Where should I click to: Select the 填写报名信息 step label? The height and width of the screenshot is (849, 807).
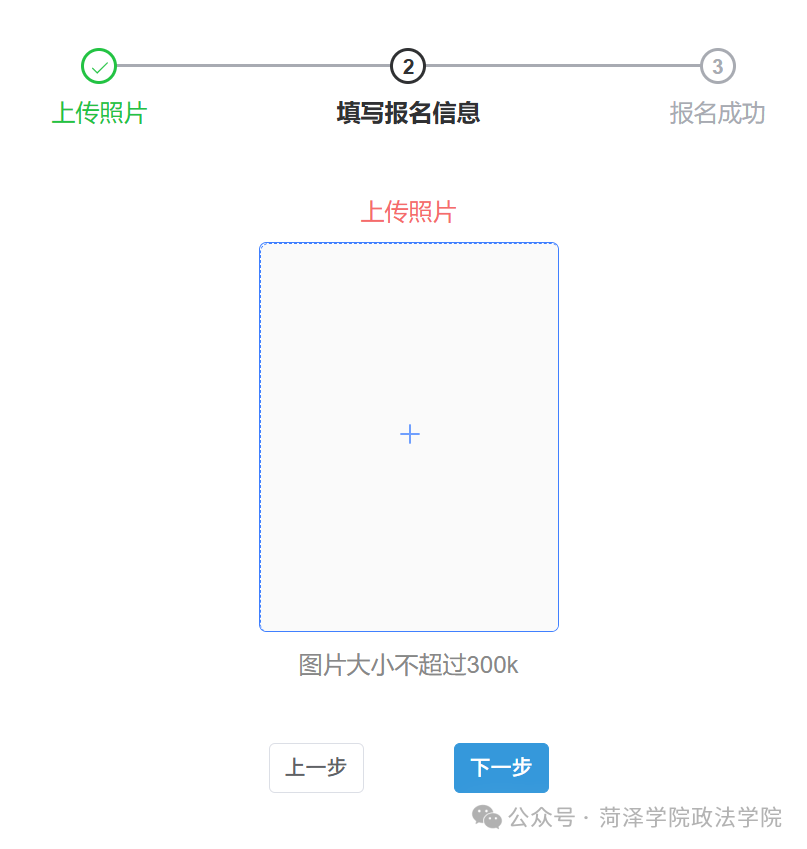(408, 113)
